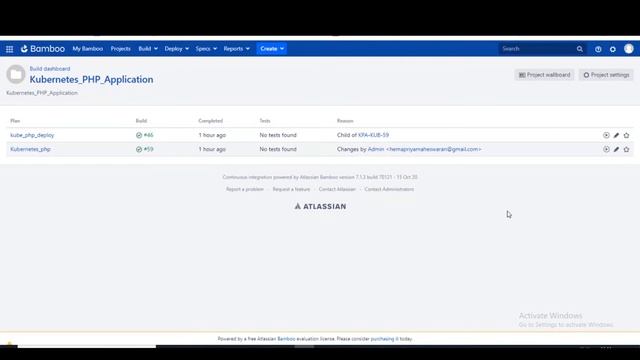Screen dimensions: 640x360
Task: Click the search magnifier icon
Action: (x=580, y=49)
